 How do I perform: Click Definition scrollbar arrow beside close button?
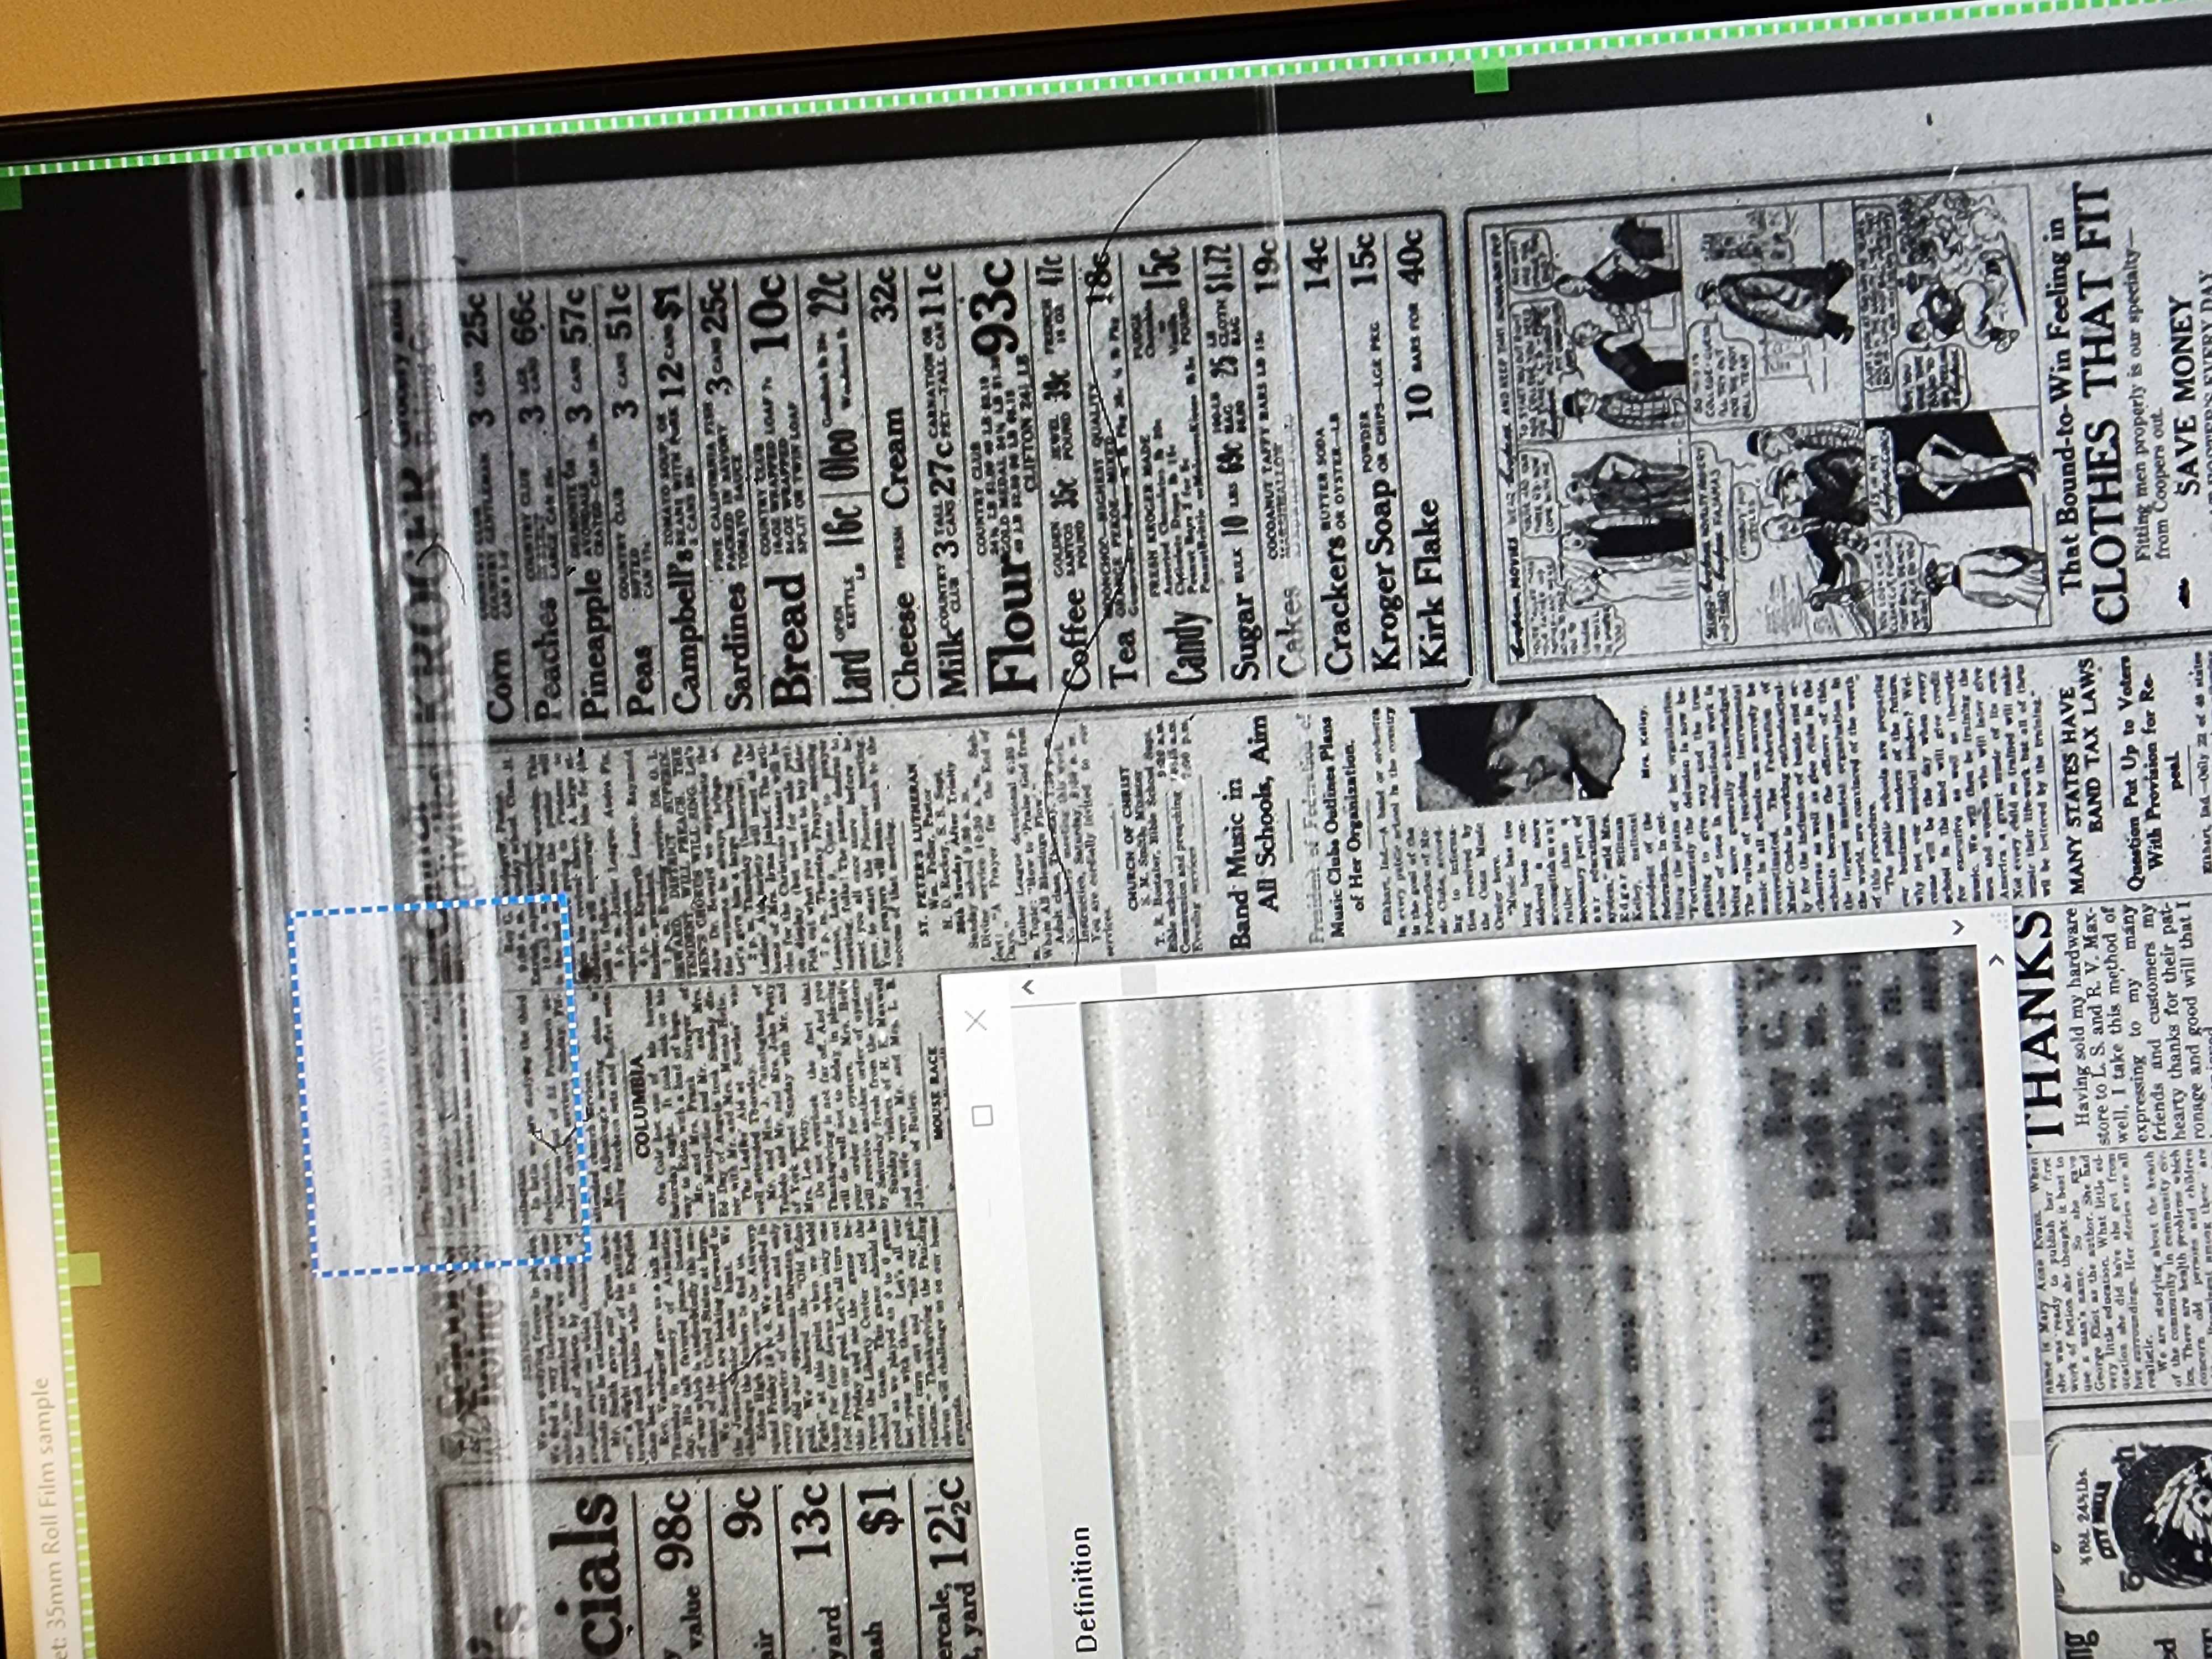(1027, 988)
